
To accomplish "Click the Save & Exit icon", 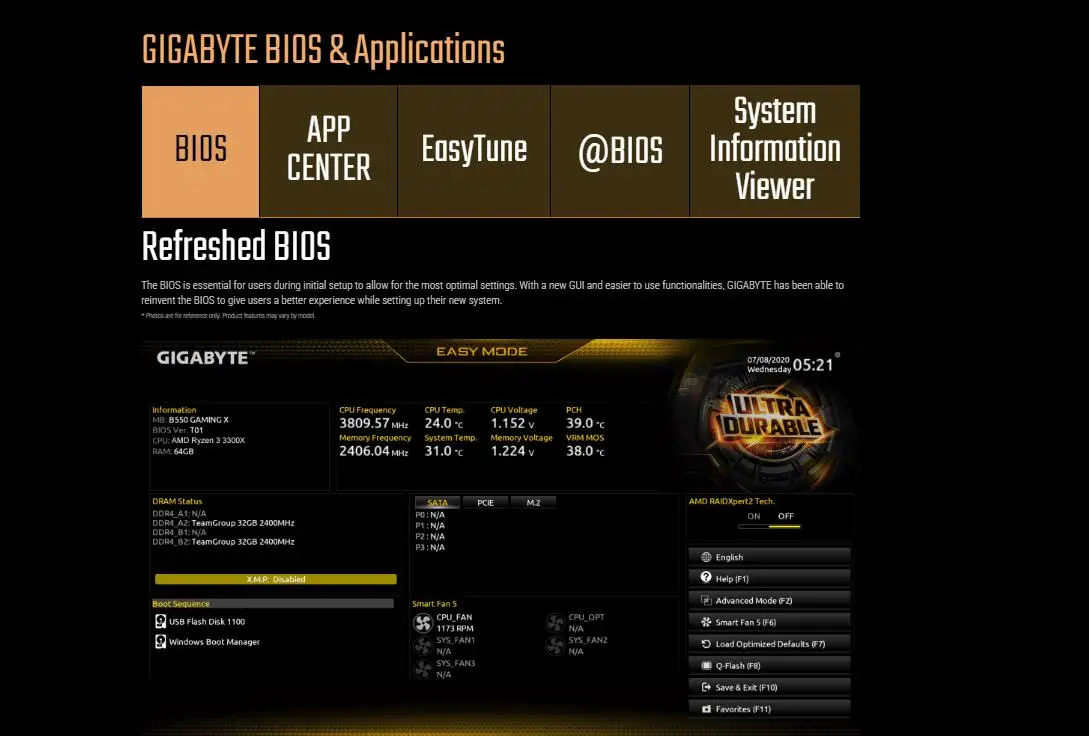I will pyautogui.click(x=706, y=687).
